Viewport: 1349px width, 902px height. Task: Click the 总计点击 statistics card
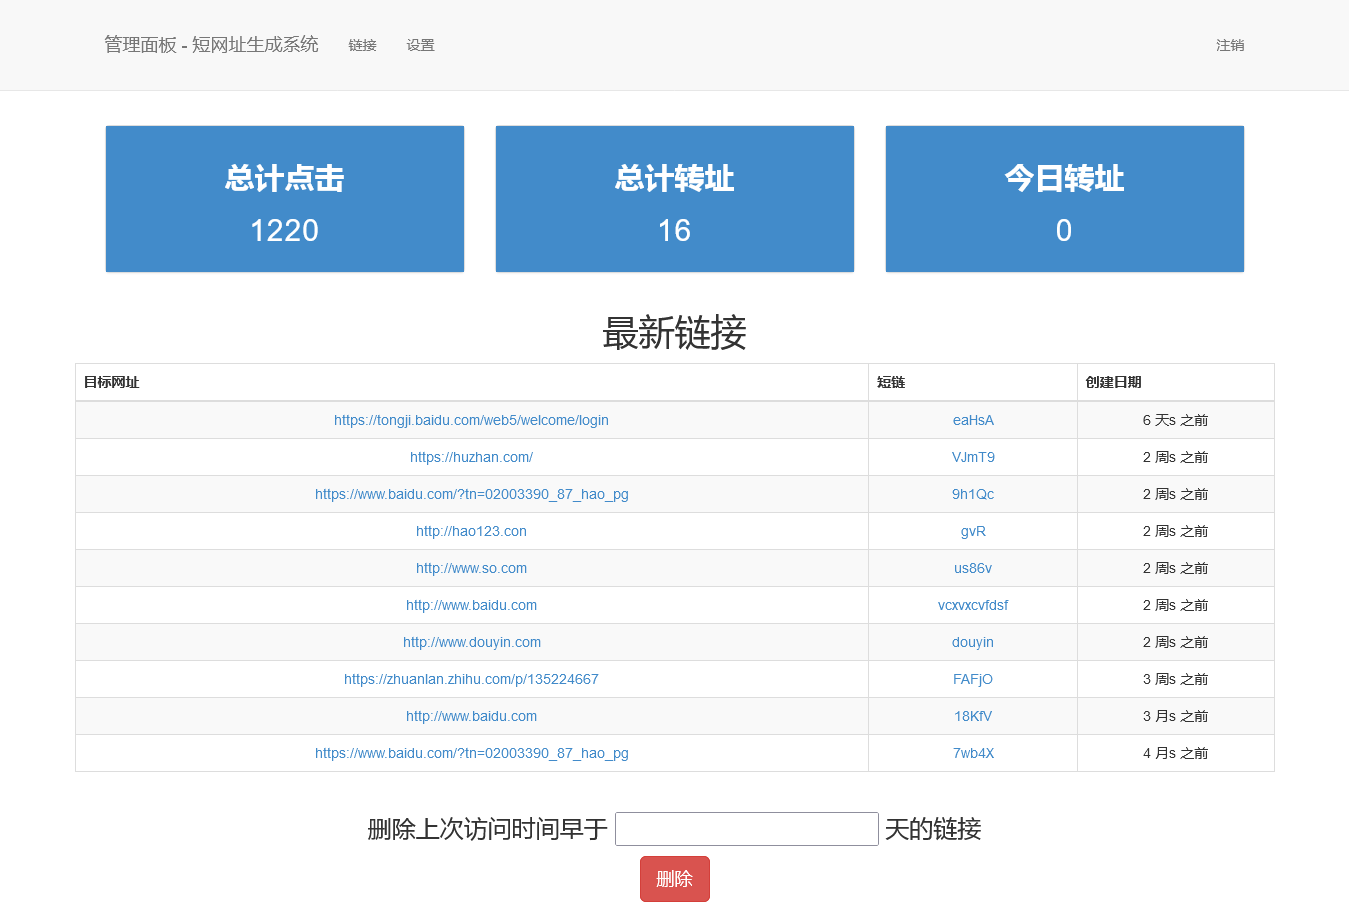pyautogui.click(x=285, y=199)
